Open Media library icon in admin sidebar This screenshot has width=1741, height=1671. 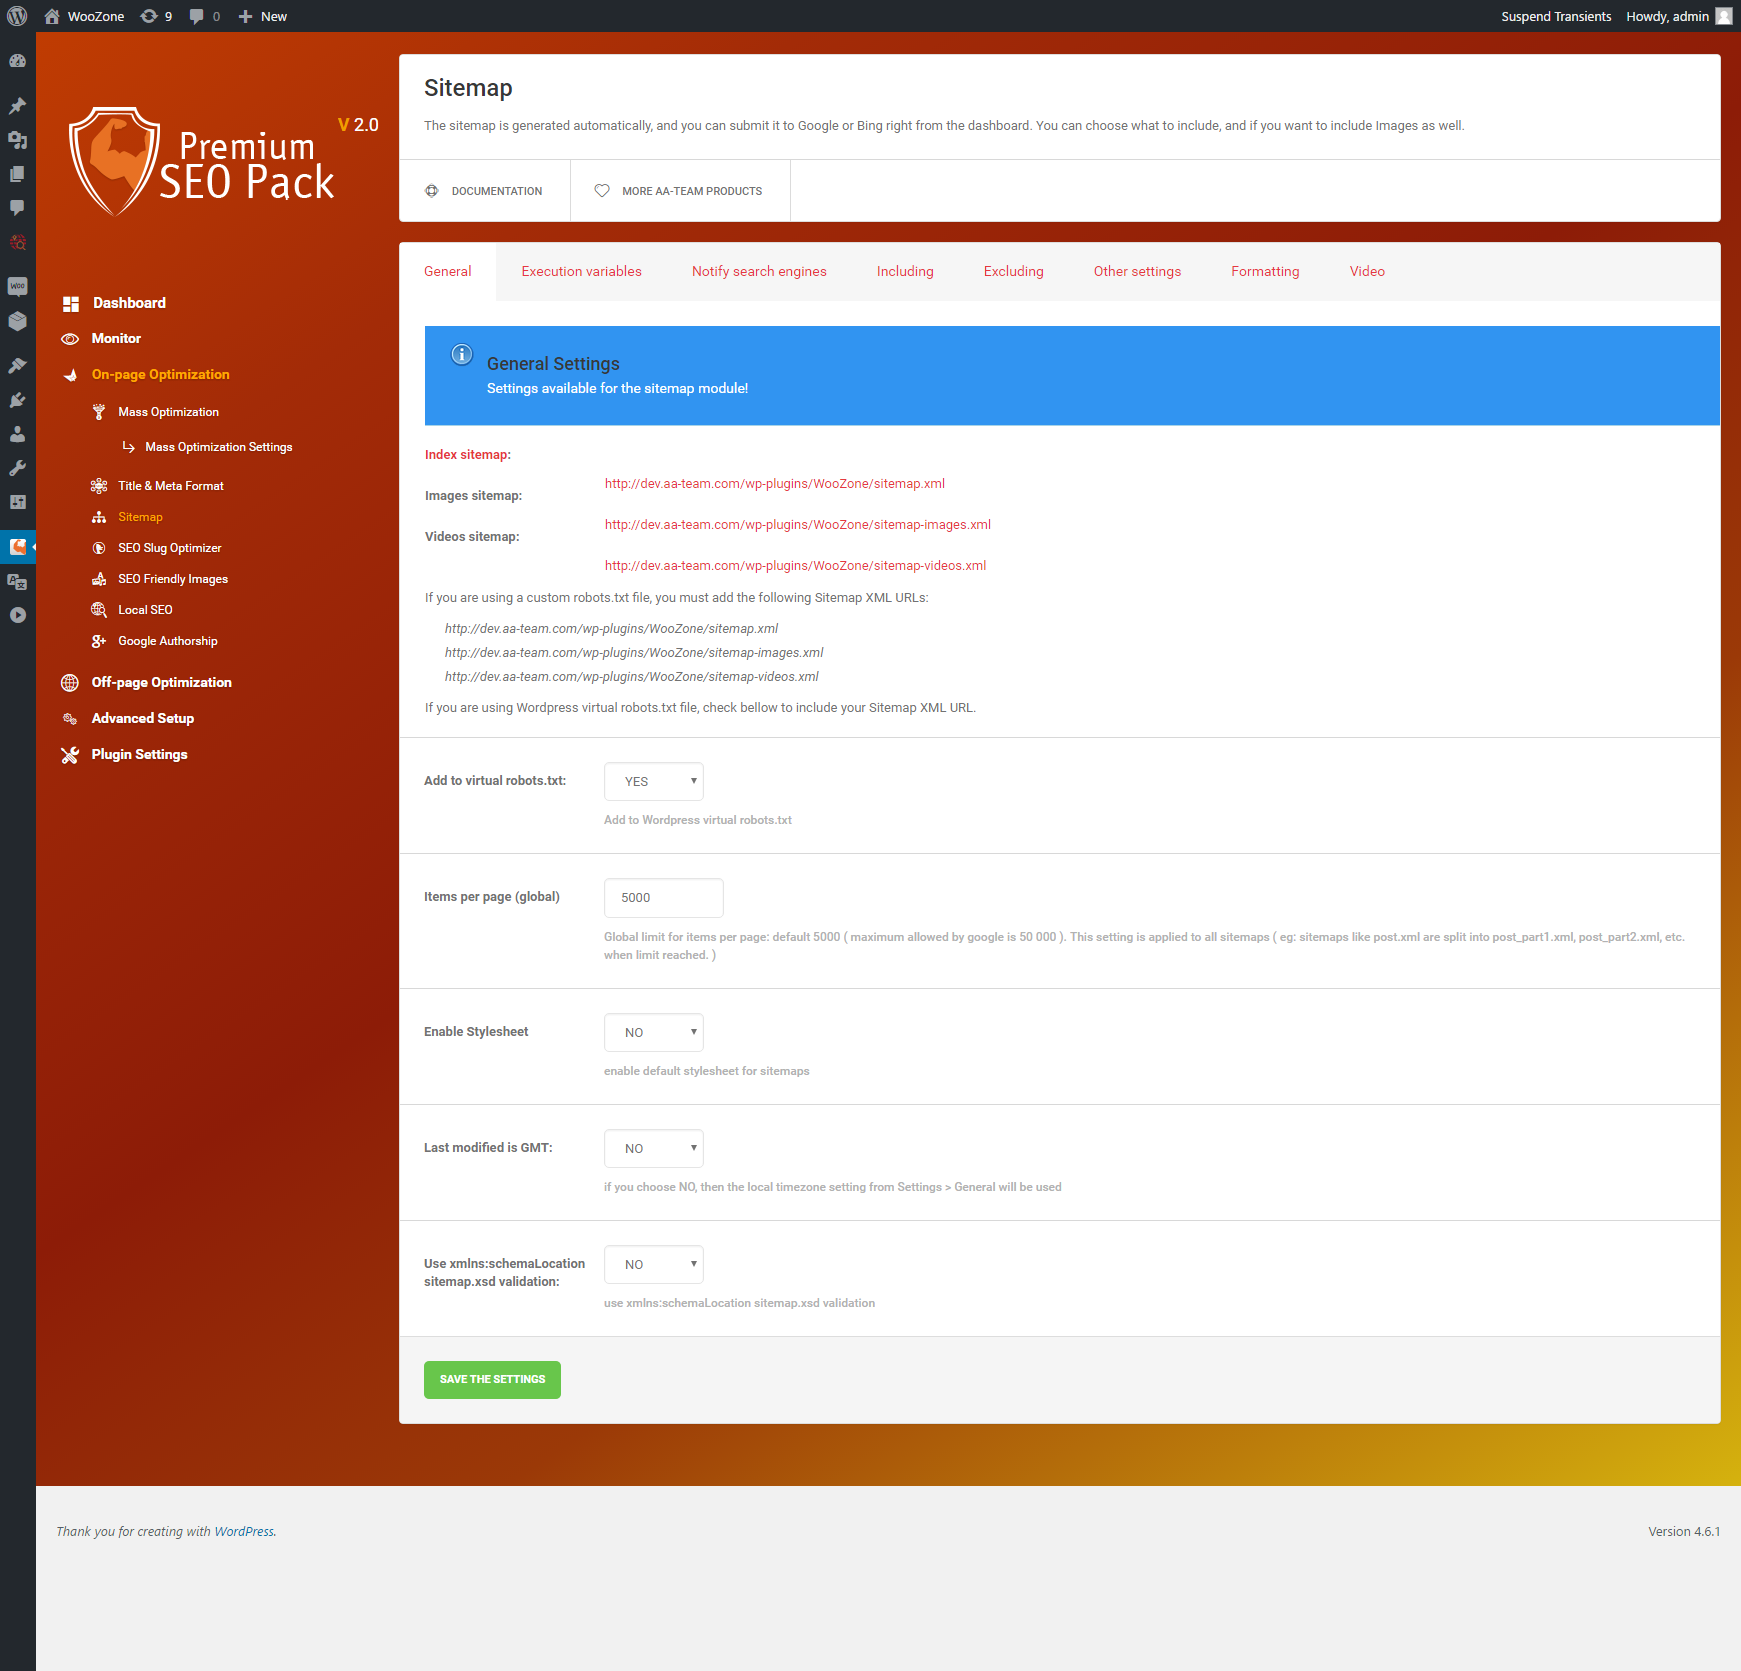[x=17, y=140]
